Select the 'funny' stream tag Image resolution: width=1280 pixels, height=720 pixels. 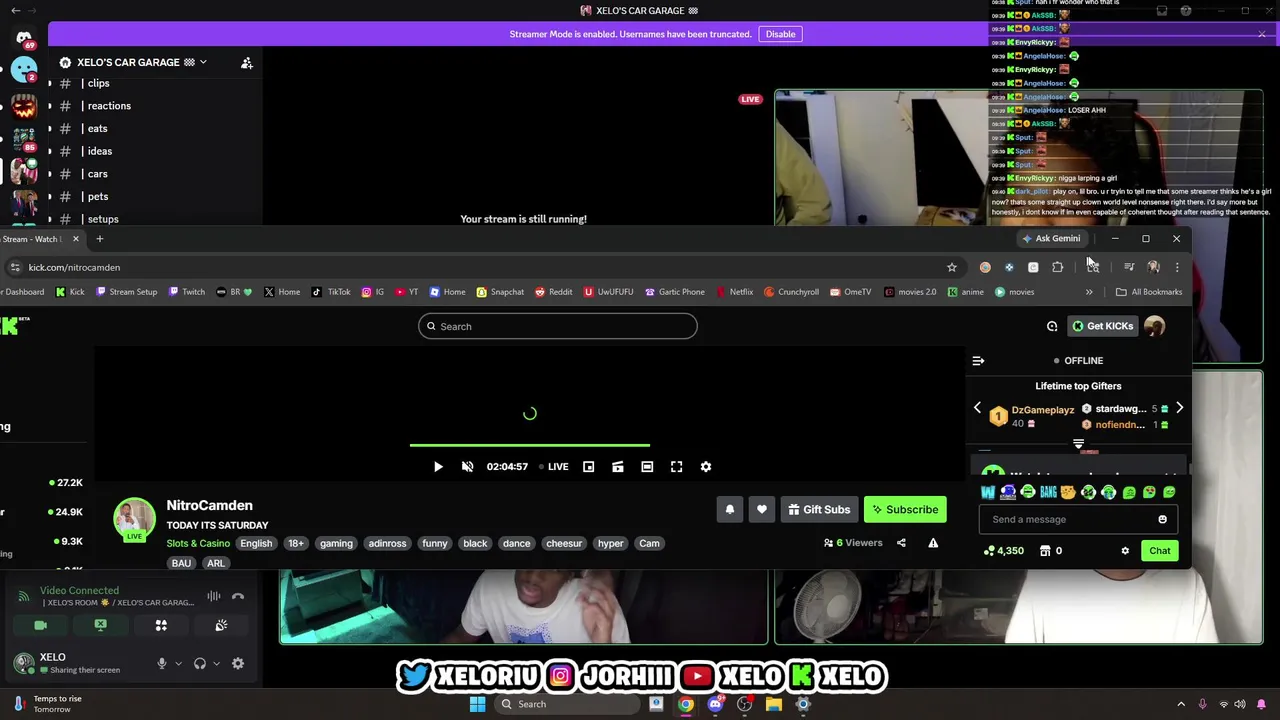435,543
